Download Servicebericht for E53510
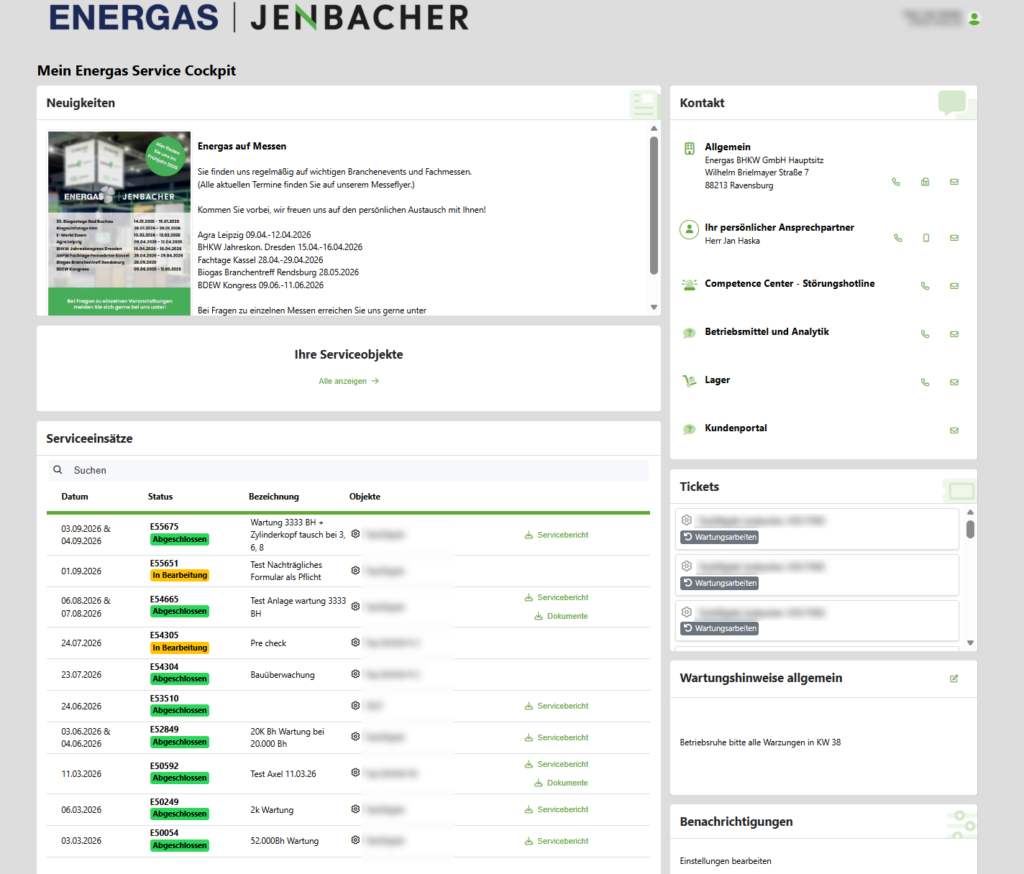This screenshot has height=874, width=1024. point(556,706)
